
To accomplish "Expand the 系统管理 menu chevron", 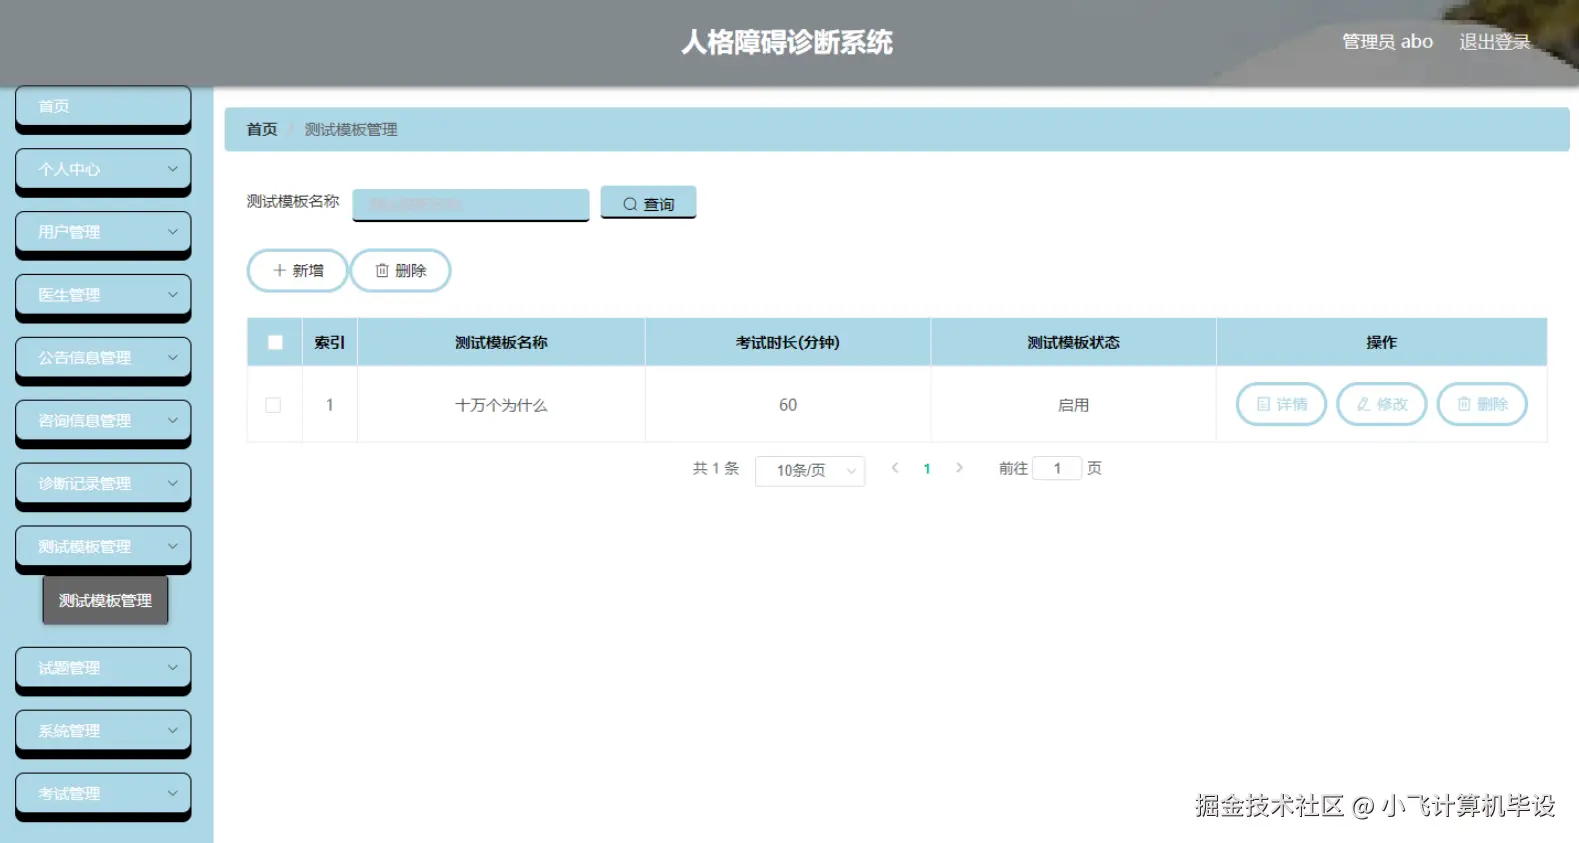I will pos(172,730).
